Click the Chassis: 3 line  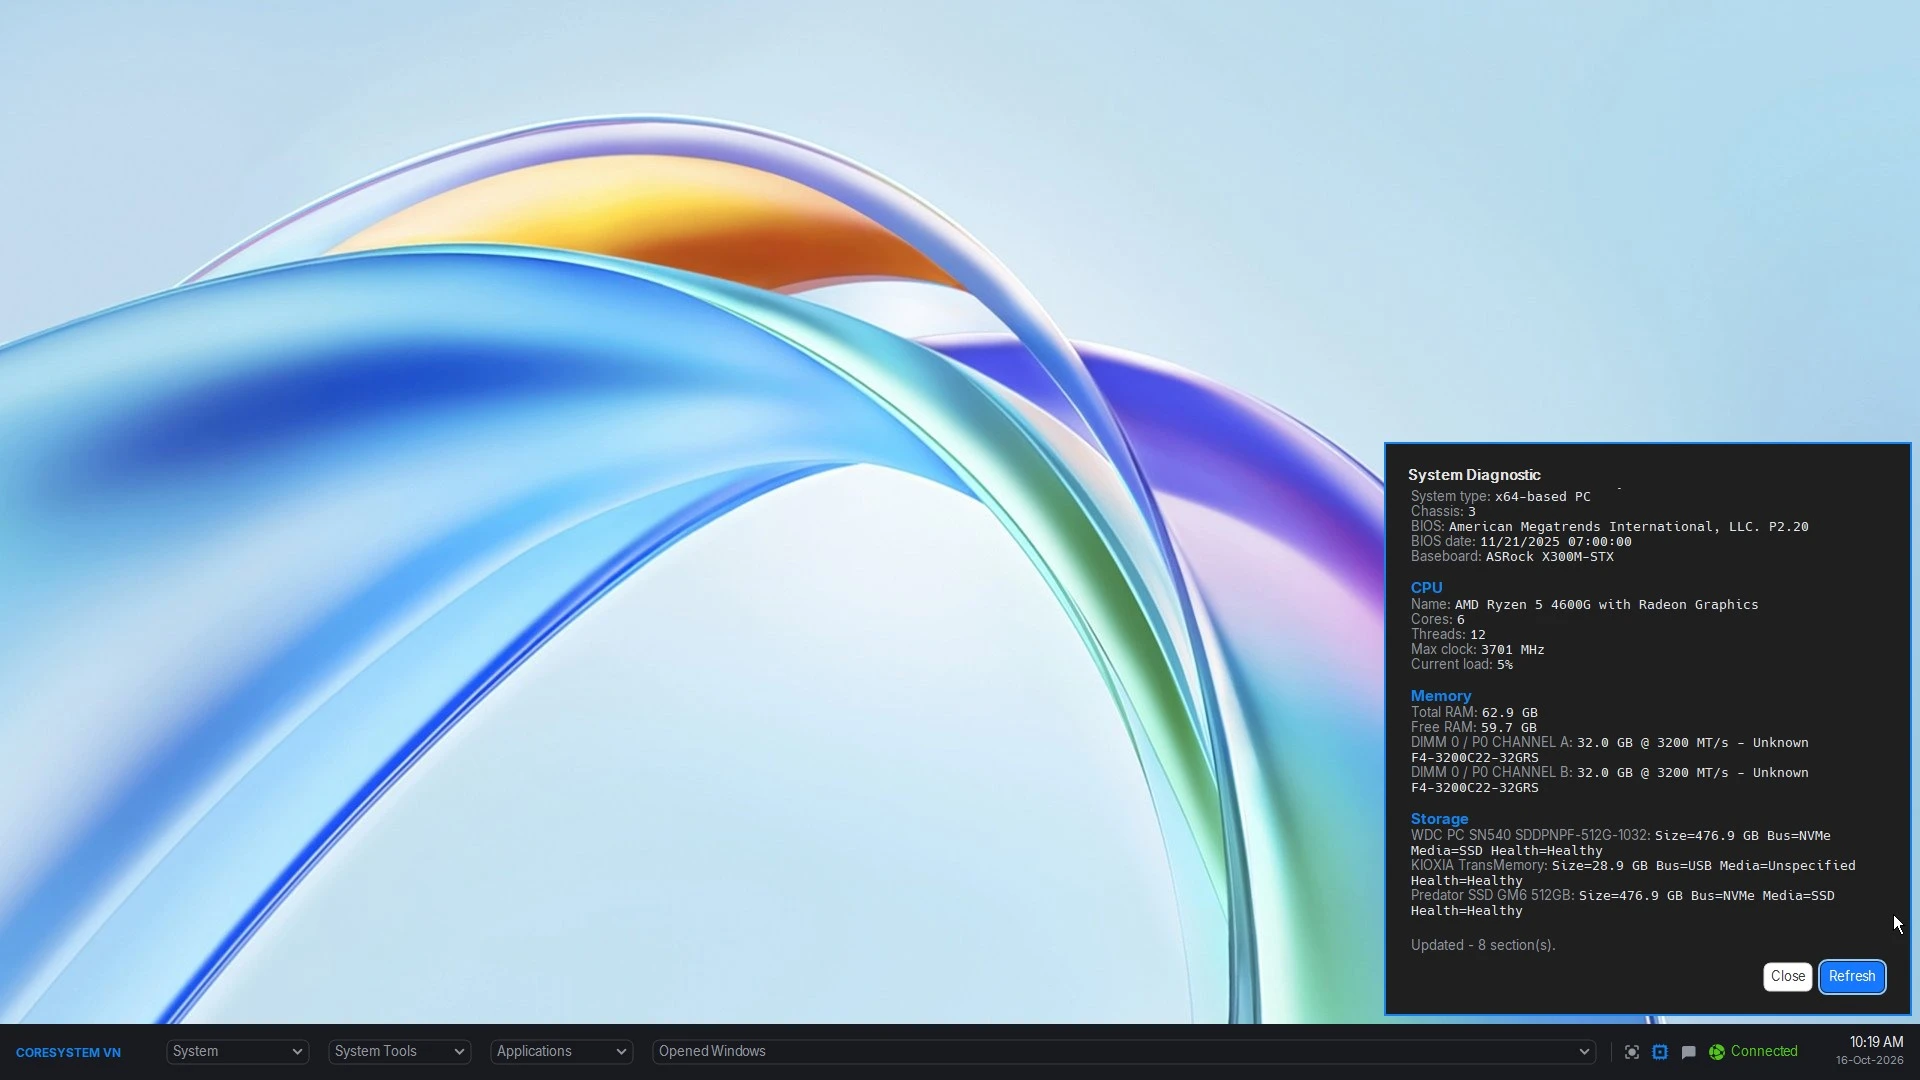click(x=1443, y=512)
